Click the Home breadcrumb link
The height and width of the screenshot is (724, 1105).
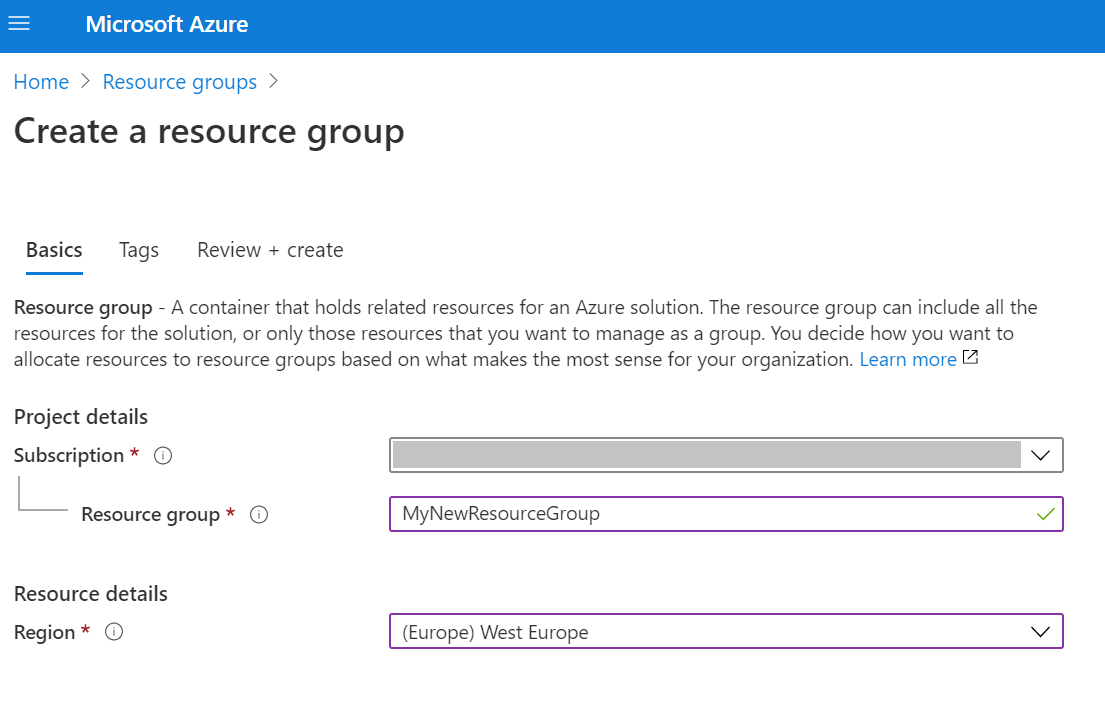[41, 82]
